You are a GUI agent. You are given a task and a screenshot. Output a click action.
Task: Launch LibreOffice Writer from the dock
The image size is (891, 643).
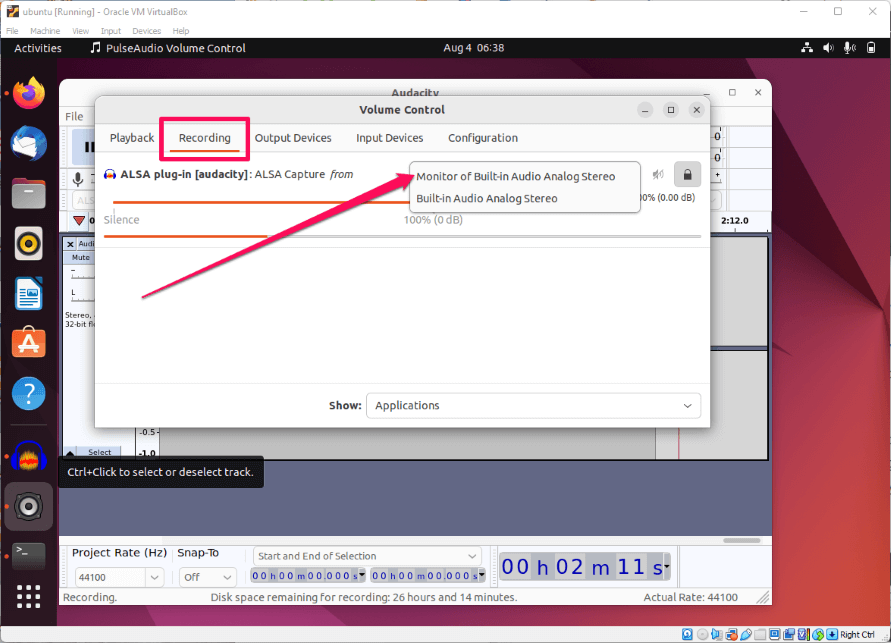pos(28,293)
